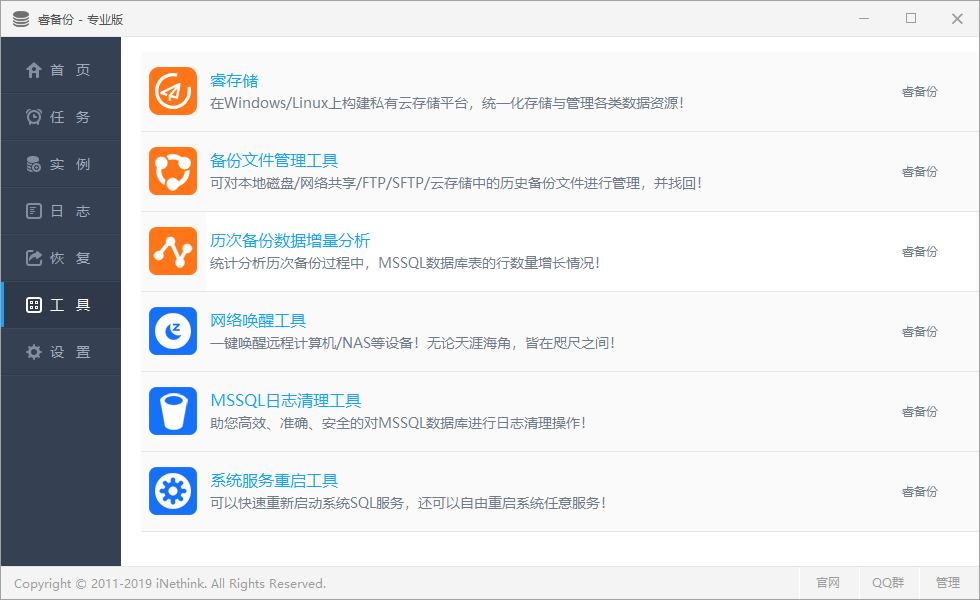The width and height of the screenshot is (980, 600).
Task: Click the home house icon in sidebar
Action: (34, 70)
